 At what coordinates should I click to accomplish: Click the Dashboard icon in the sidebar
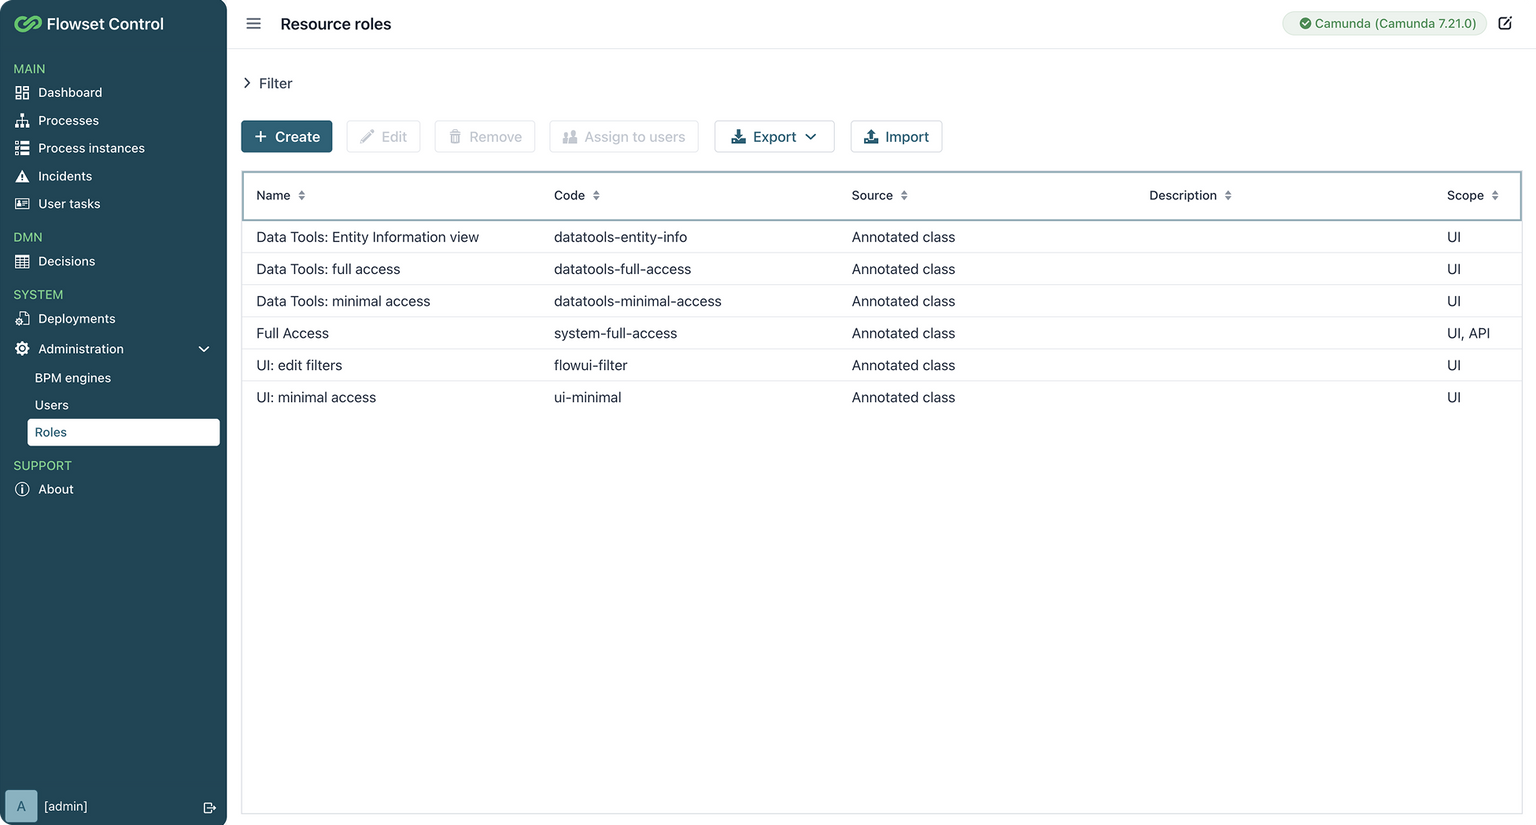(x=21, y=92)
